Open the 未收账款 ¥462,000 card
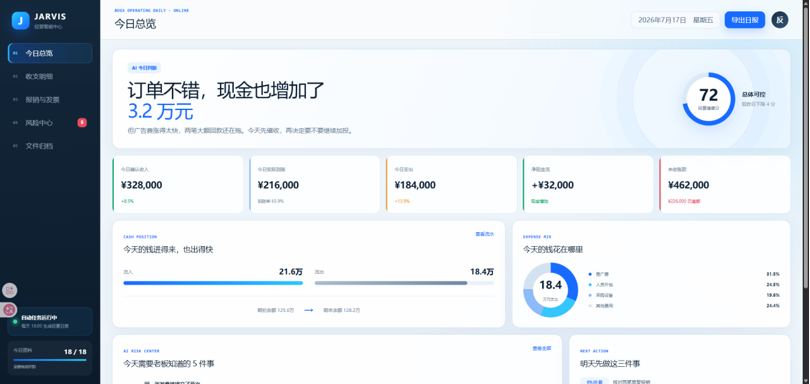Viewport: 810px width, 384px height. click(x=725, y=185)
